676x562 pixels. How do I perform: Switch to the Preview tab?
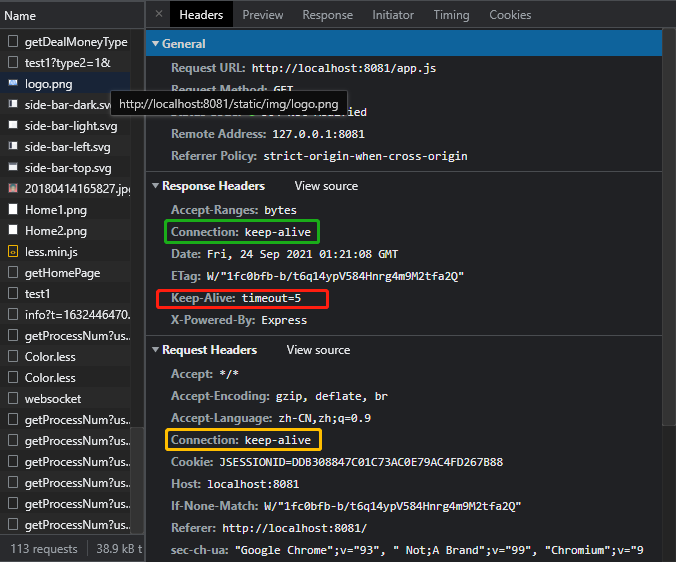(263, 15)
